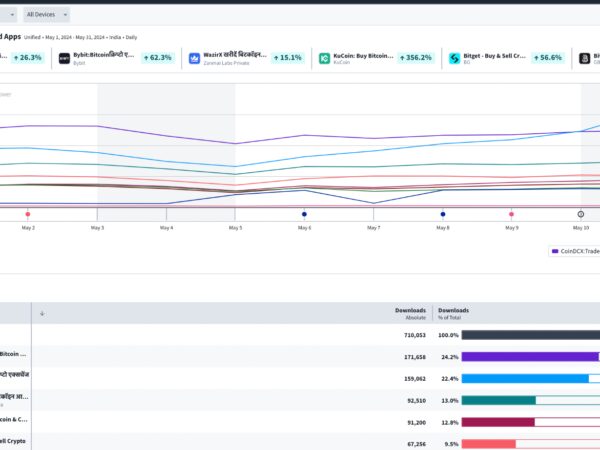Open the KuCoin: Buy Bitcoin app title
The image size is (600, 450).
point(363,55)
